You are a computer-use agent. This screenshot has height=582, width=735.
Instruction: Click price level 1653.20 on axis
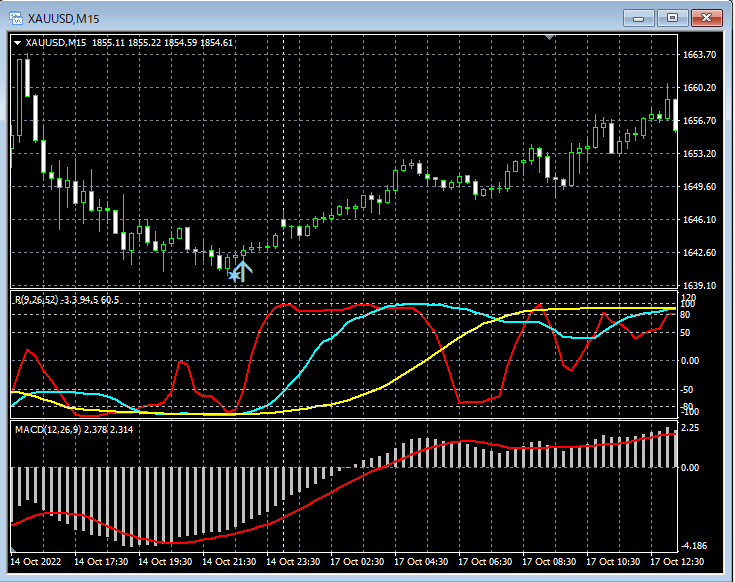699,153
